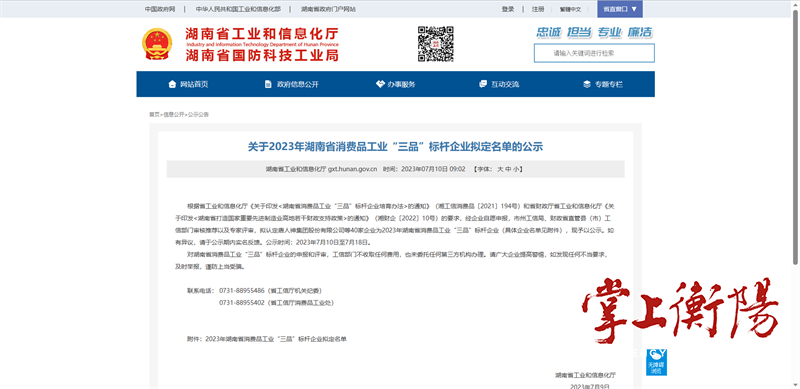
Task: Open the 省直窗口 dropdown
Action: click(x=620, y=9)
